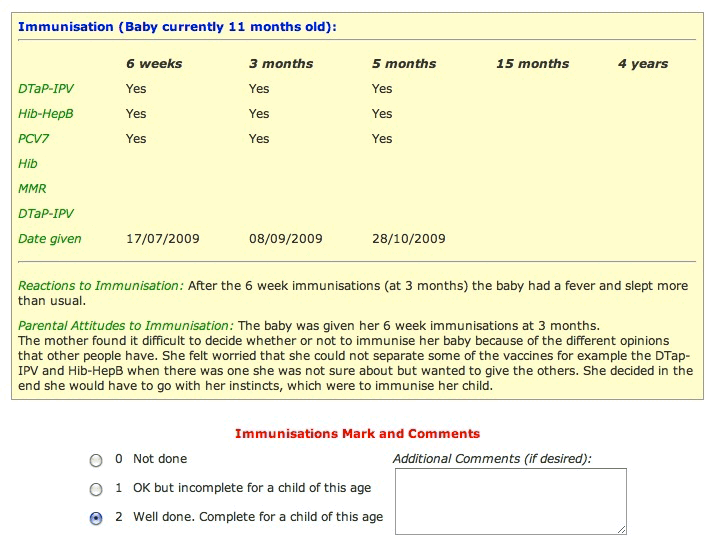Choose '1 OK but incomplete' radio option
This screenshot has width=713, height=544.
pyautogui.click(x=96, y=489)
